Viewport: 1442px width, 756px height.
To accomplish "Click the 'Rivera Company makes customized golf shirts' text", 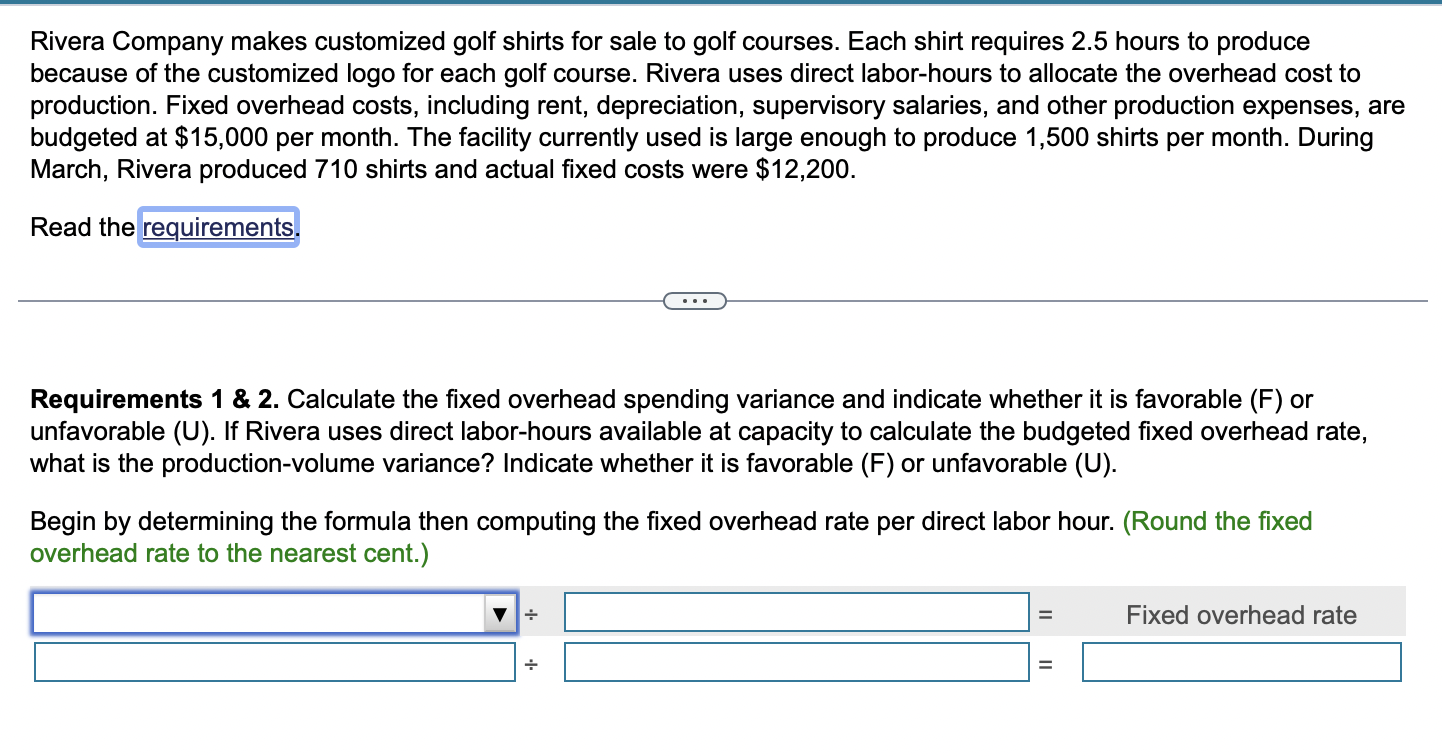I will (x=297, y=42).
